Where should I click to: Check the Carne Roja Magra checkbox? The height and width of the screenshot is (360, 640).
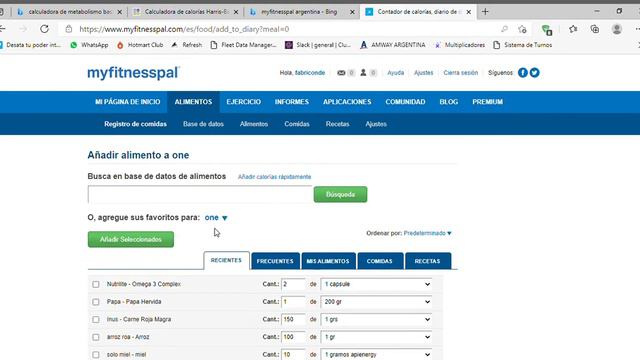(96, 320)
